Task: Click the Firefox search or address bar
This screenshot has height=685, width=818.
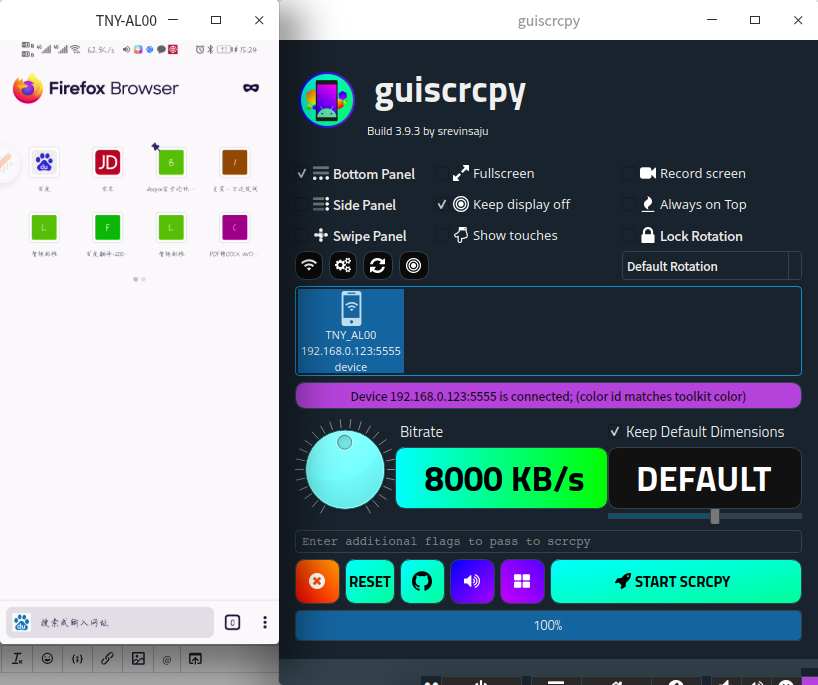Action: [x=110, y=622]
